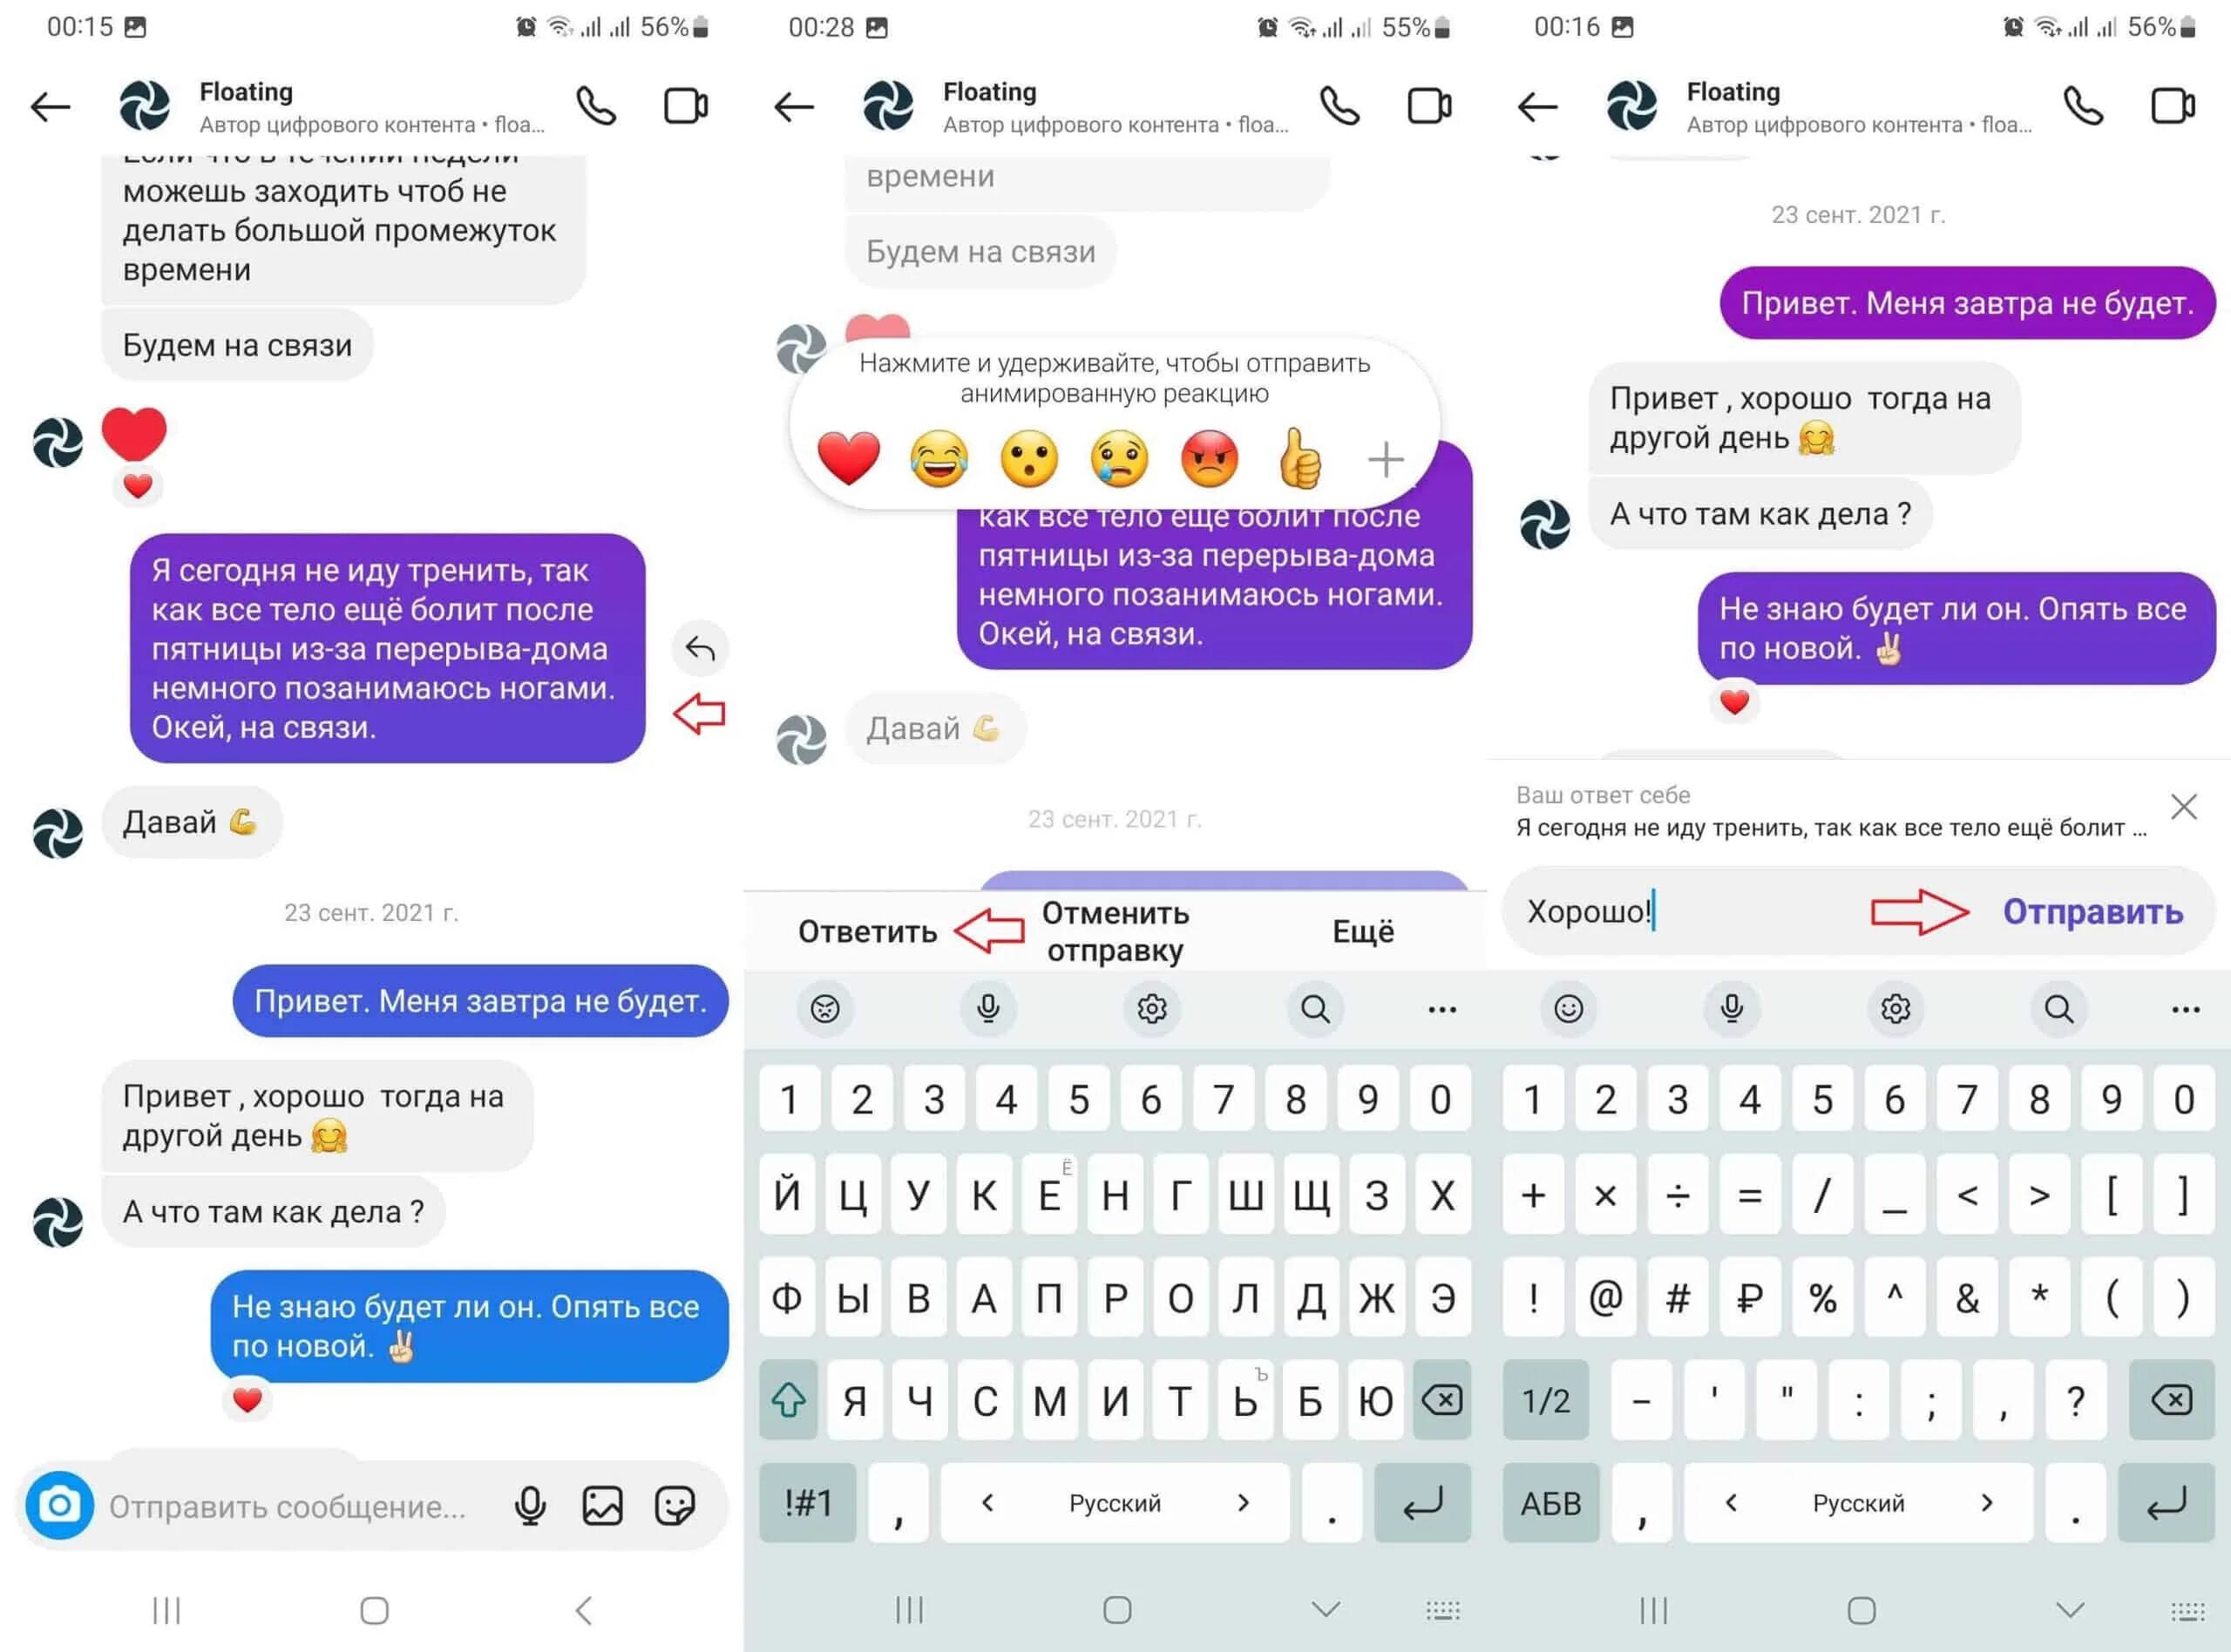Open the camera in the message bar
The width and height of the screenshot is (2231, 1652).
60,1505
